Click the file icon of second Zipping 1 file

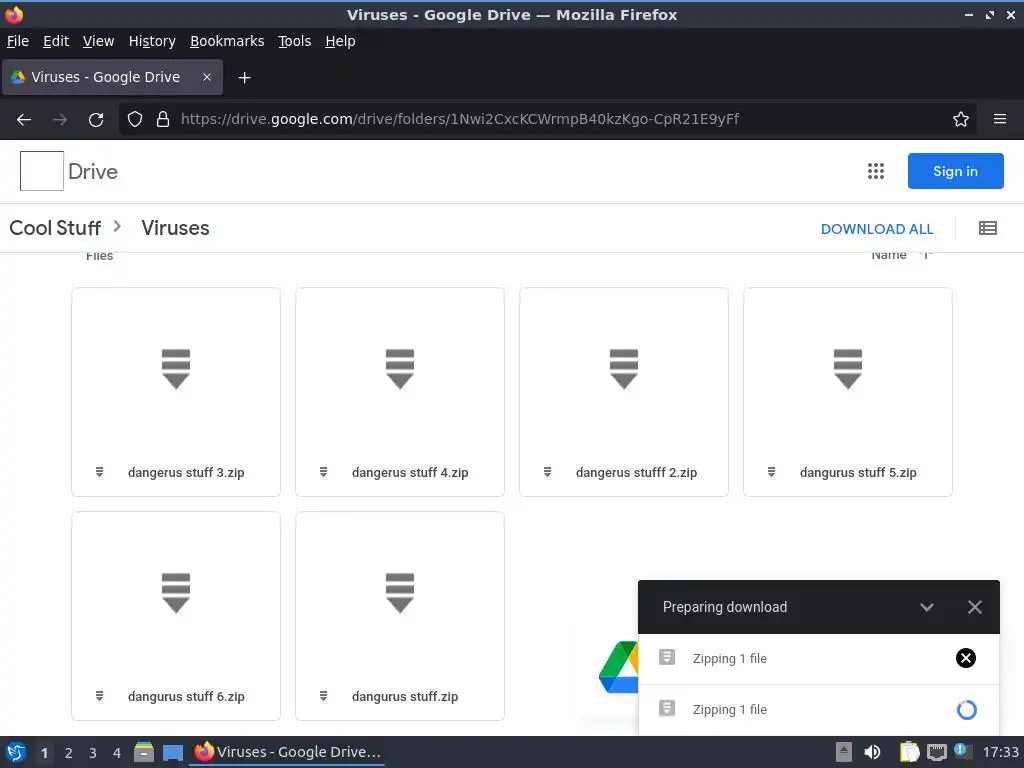tap(667, 708)
